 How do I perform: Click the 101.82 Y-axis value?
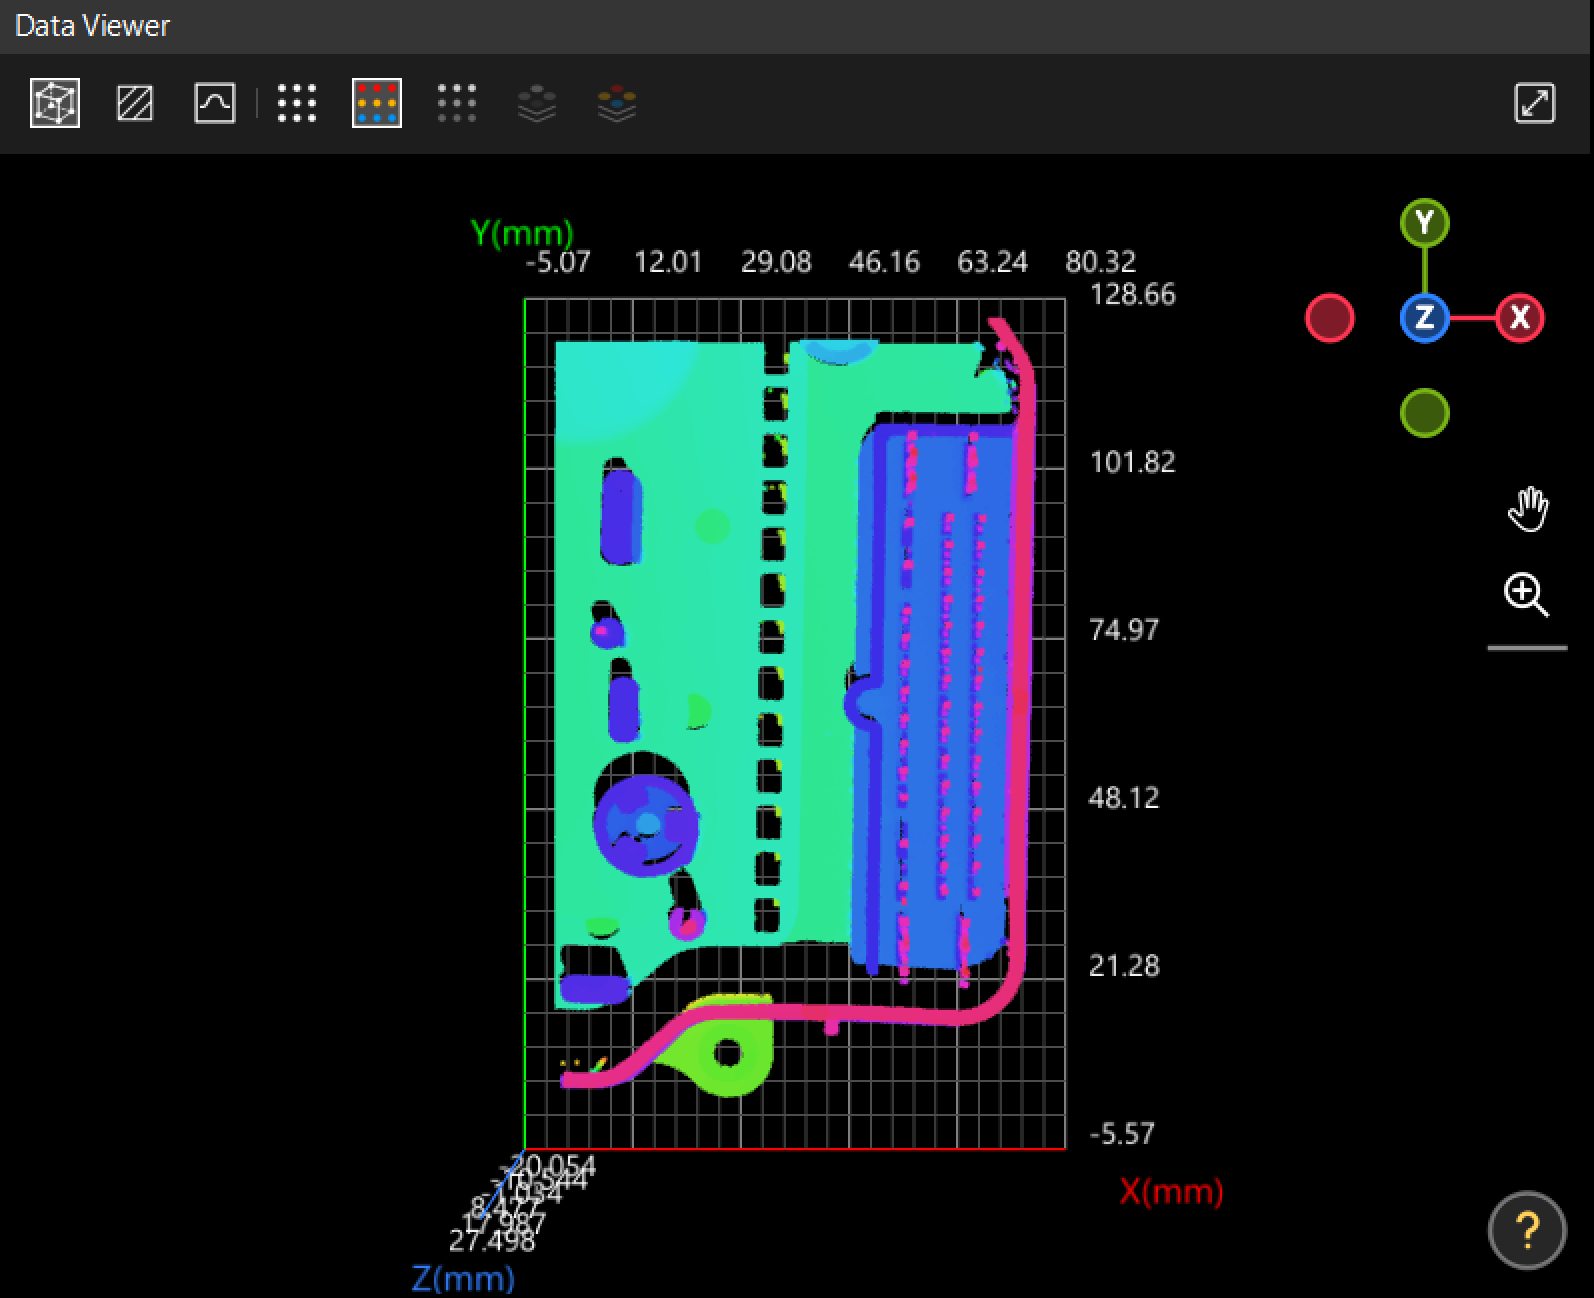(1132, 462)
